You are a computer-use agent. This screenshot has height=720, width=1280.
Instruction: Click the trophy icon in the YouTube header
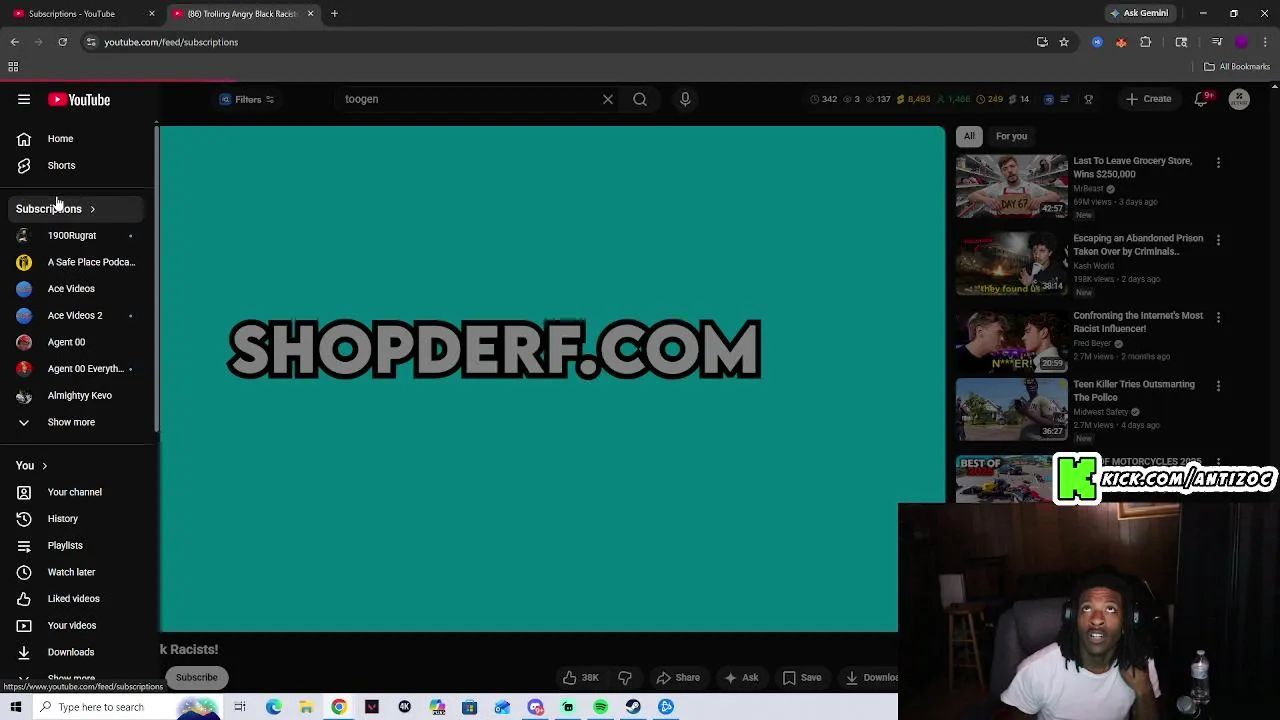tap(1088, 99)
